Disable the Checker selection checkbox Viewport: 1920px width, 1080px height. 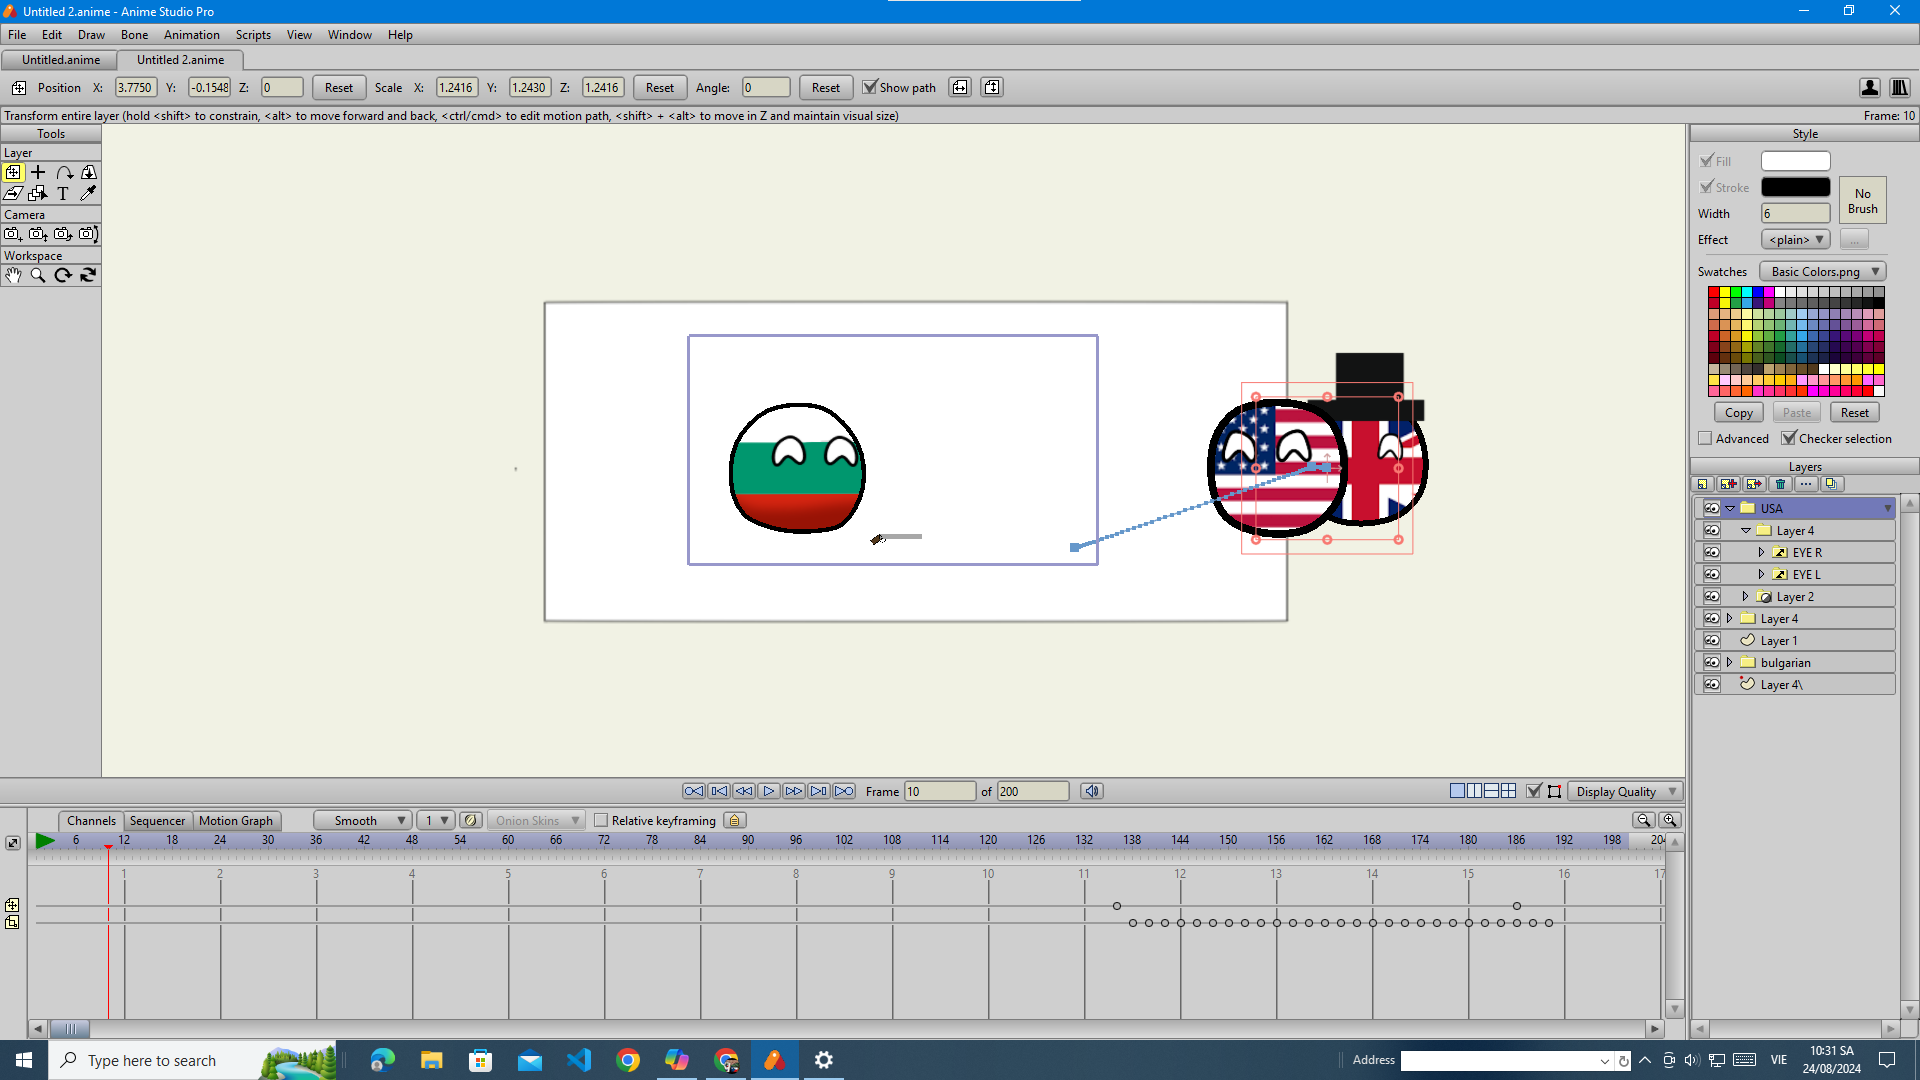1790,438
